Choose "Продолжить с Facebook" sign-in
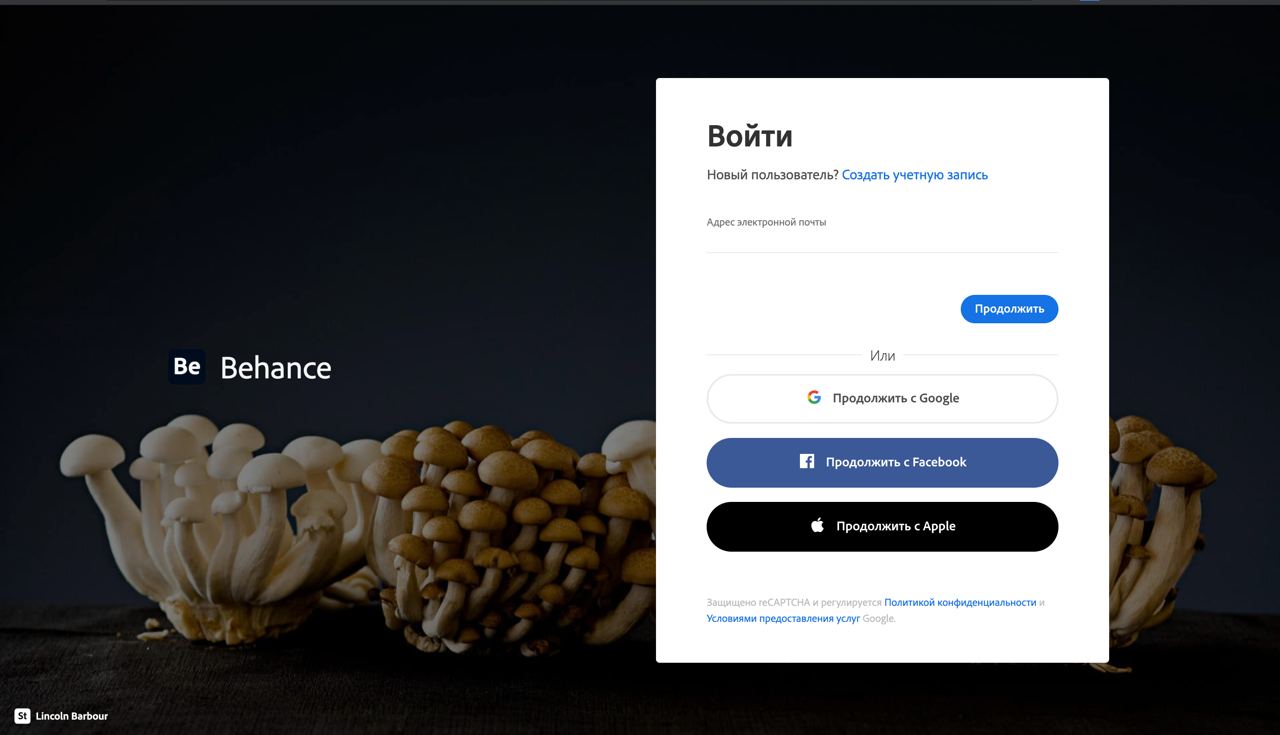Image resolution: width=1280 pixels, height=735 pixels. (882, 462)
